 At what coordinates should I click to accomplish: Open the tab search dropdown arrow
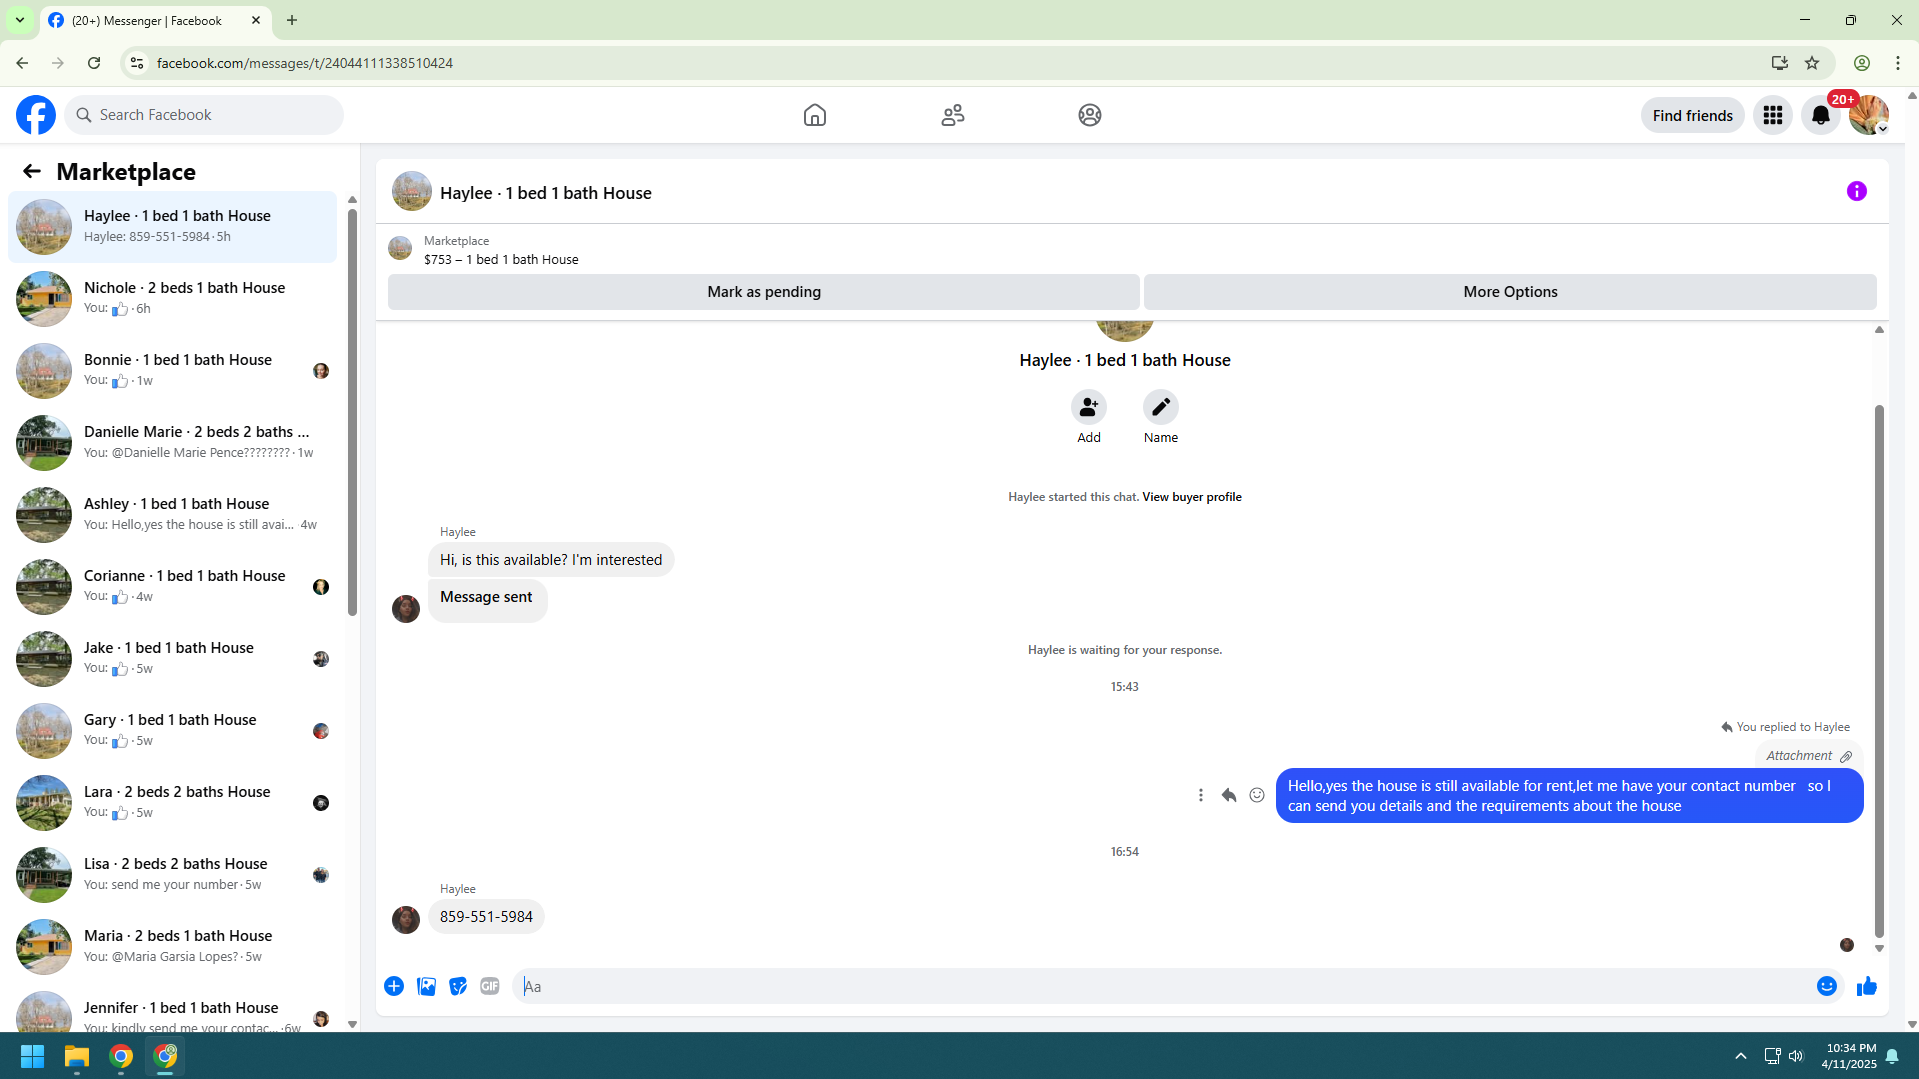coord(20,20)
